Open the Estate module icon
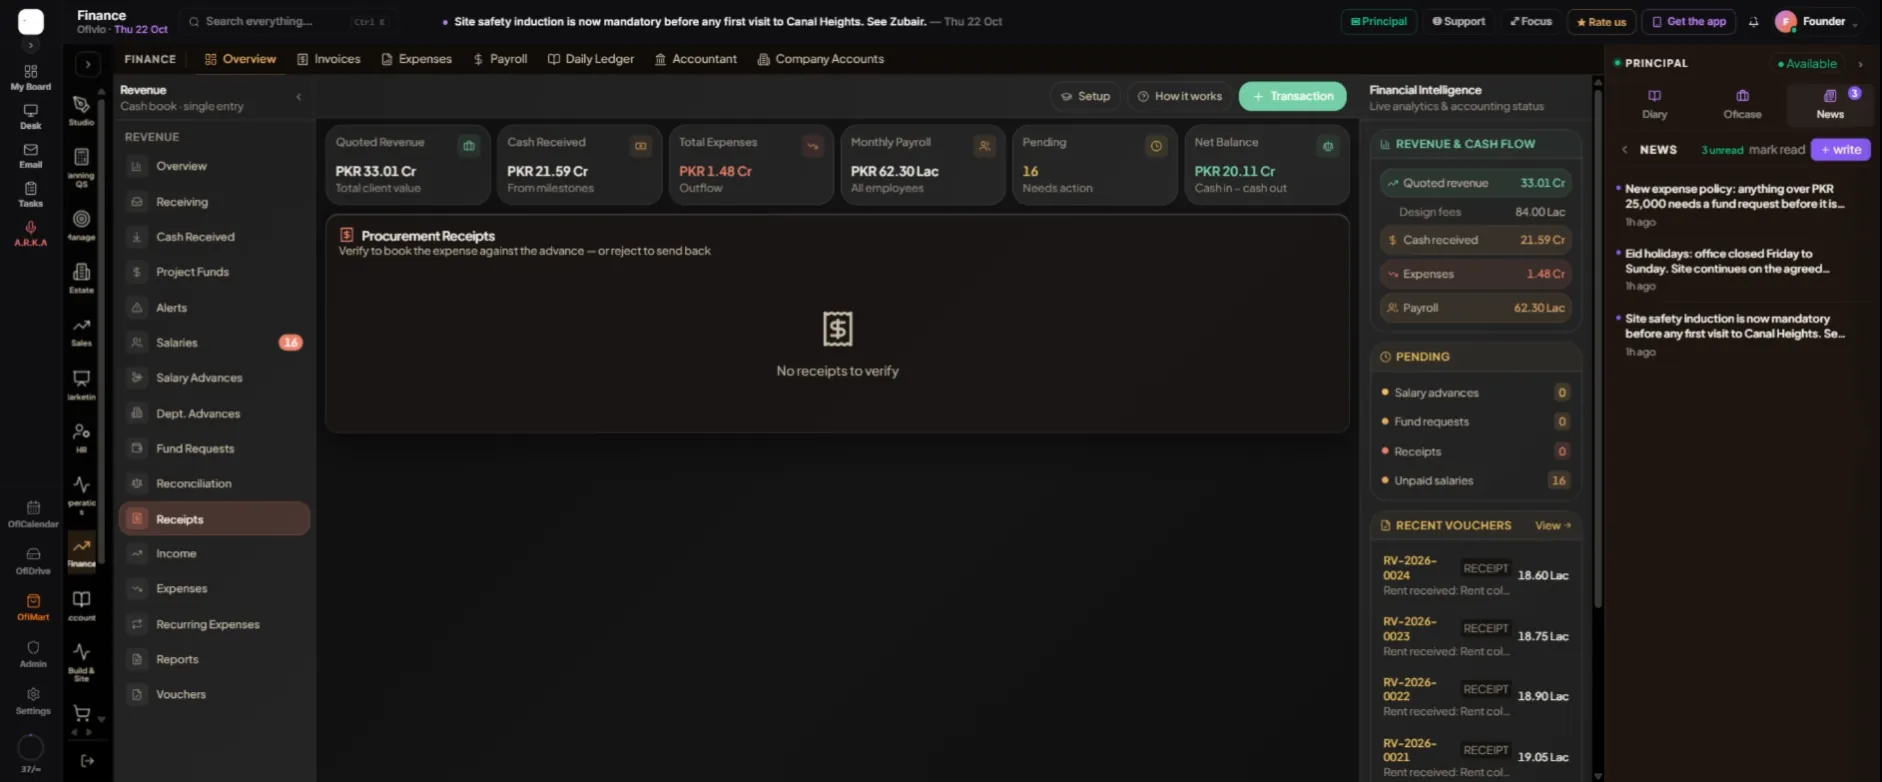The height and width of the screenshot is (782, 1882). (82, 277)
